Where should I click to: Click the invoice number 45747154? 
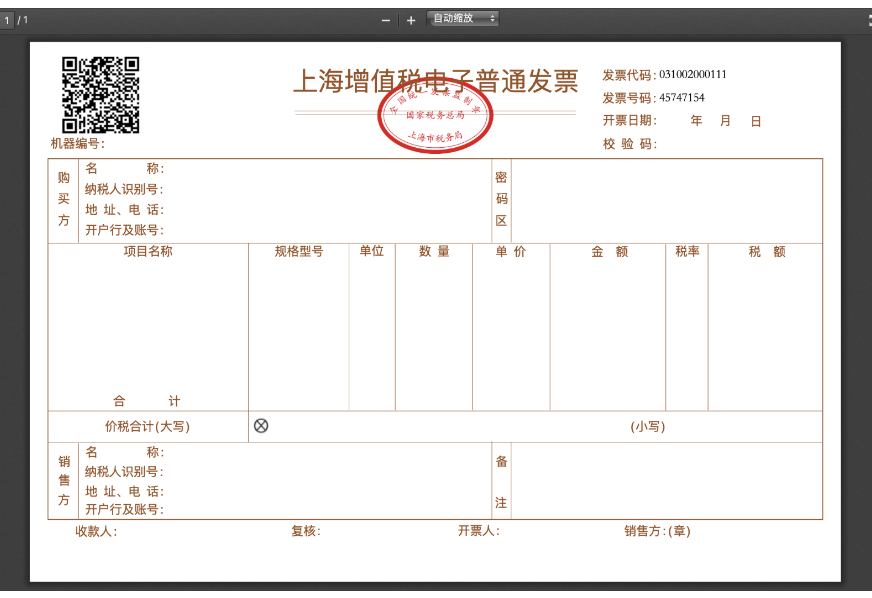pos(682,98)
